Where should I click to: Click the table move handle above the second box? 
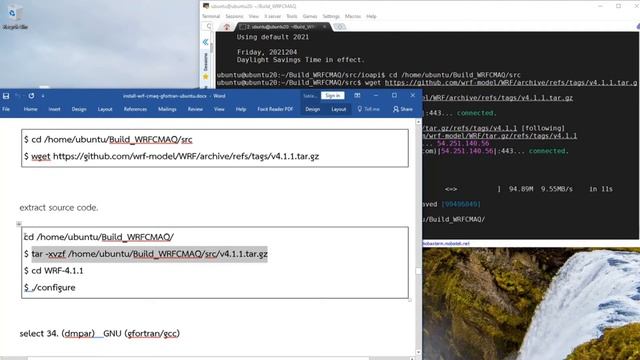19,224
